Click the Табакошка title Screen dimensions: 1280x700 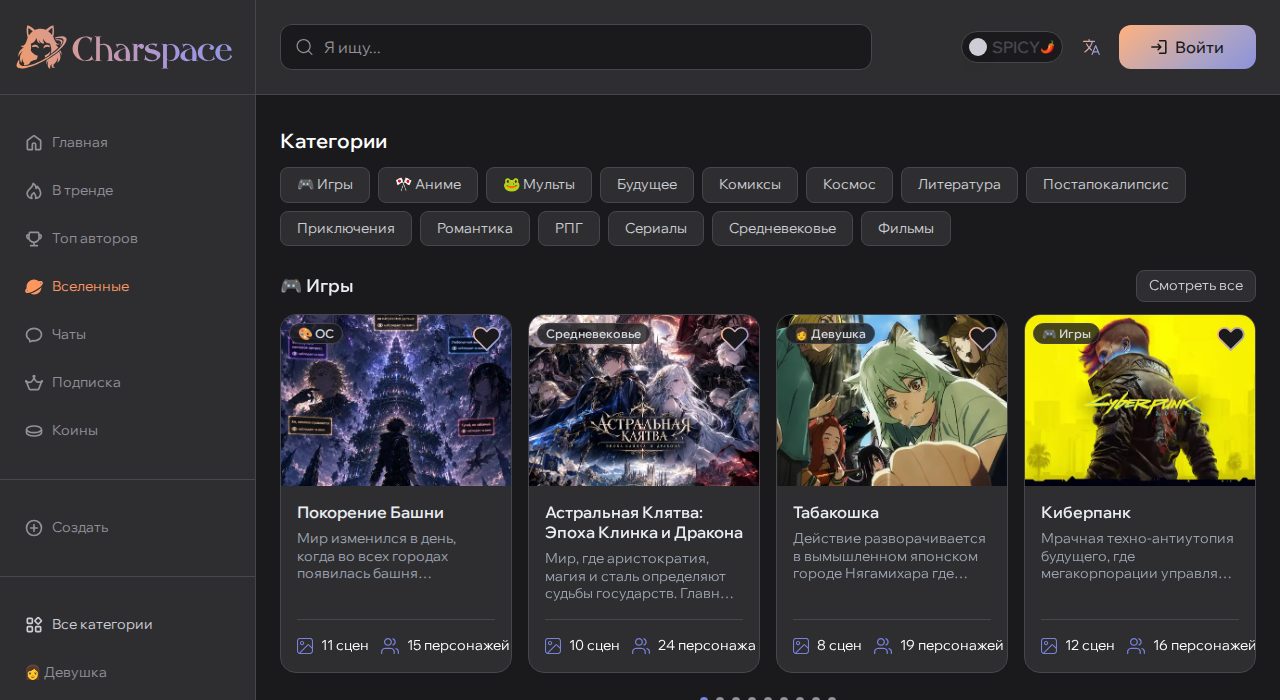click(836, 513)
